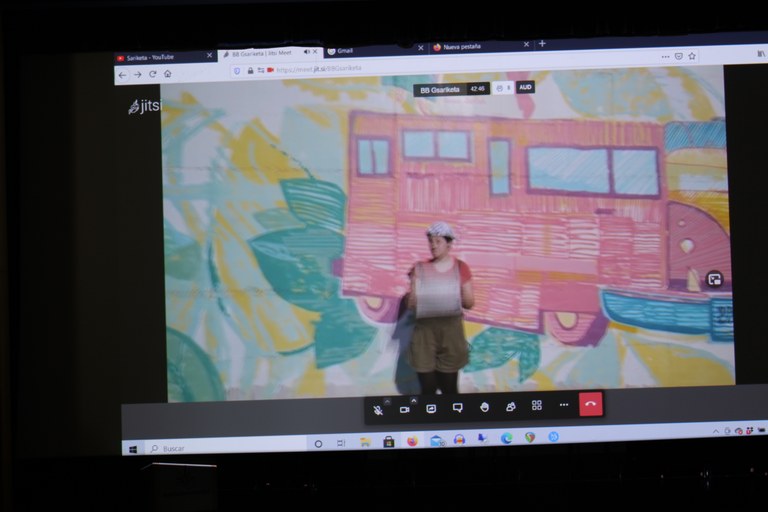Raise your hand in the meeting

[x=484, y=407]
